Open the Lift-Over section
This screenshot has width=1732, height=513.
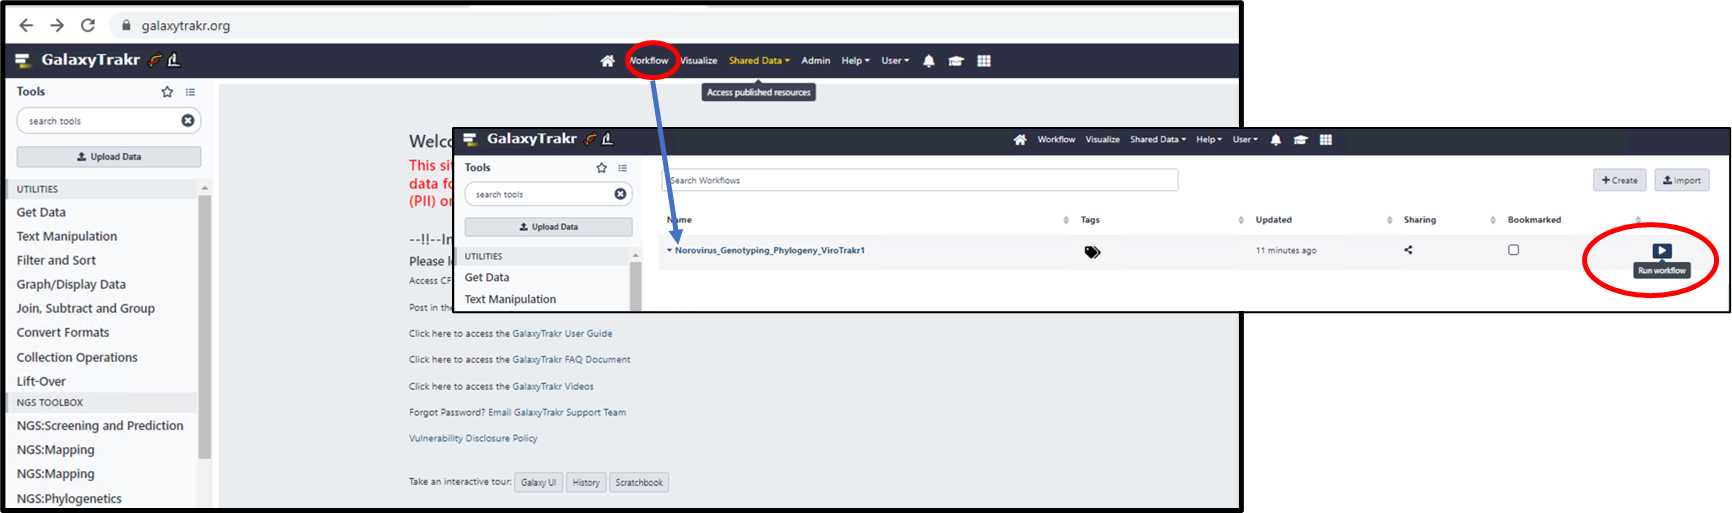[41, 381]
